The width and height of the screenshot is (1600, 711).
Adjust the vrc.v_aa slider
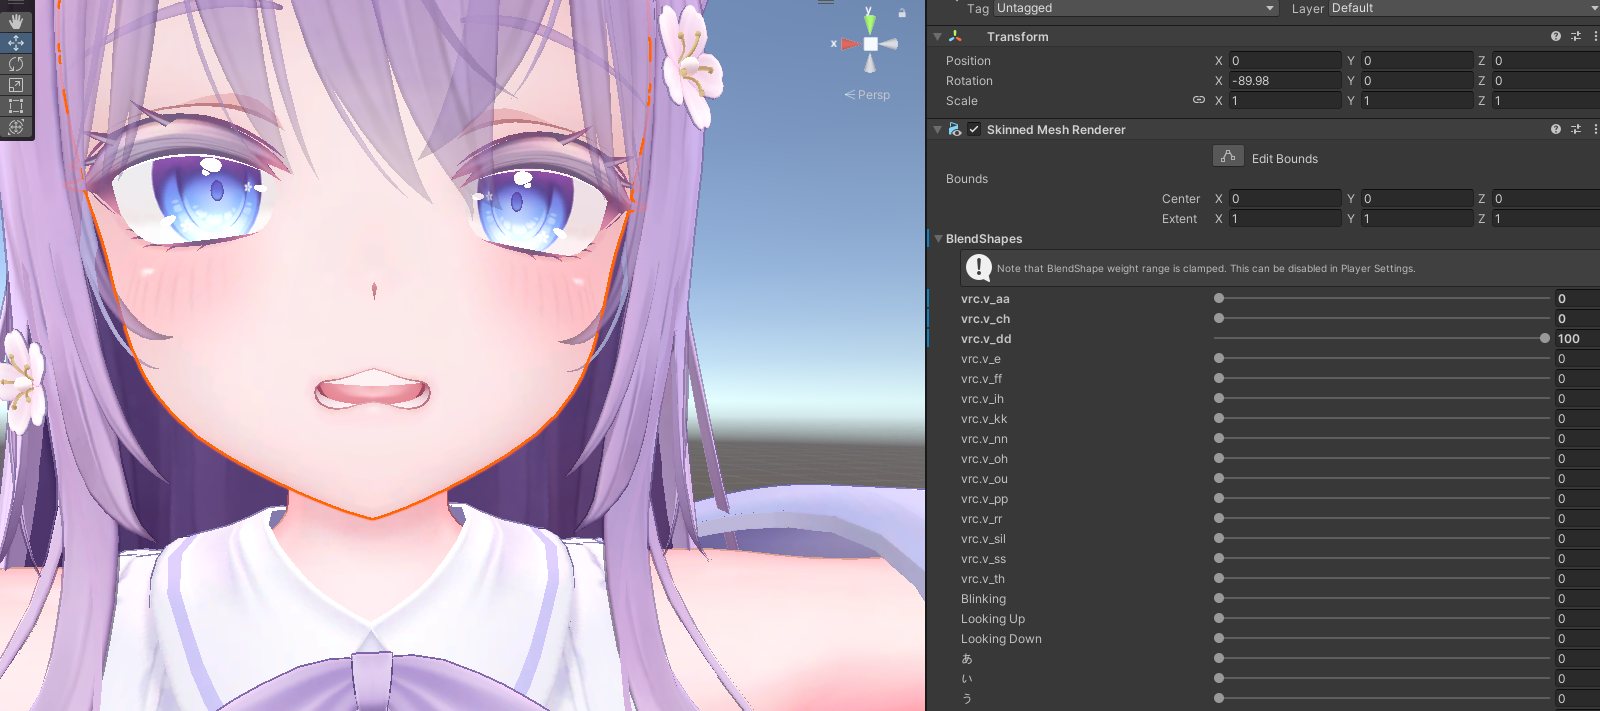(1382, 298)
